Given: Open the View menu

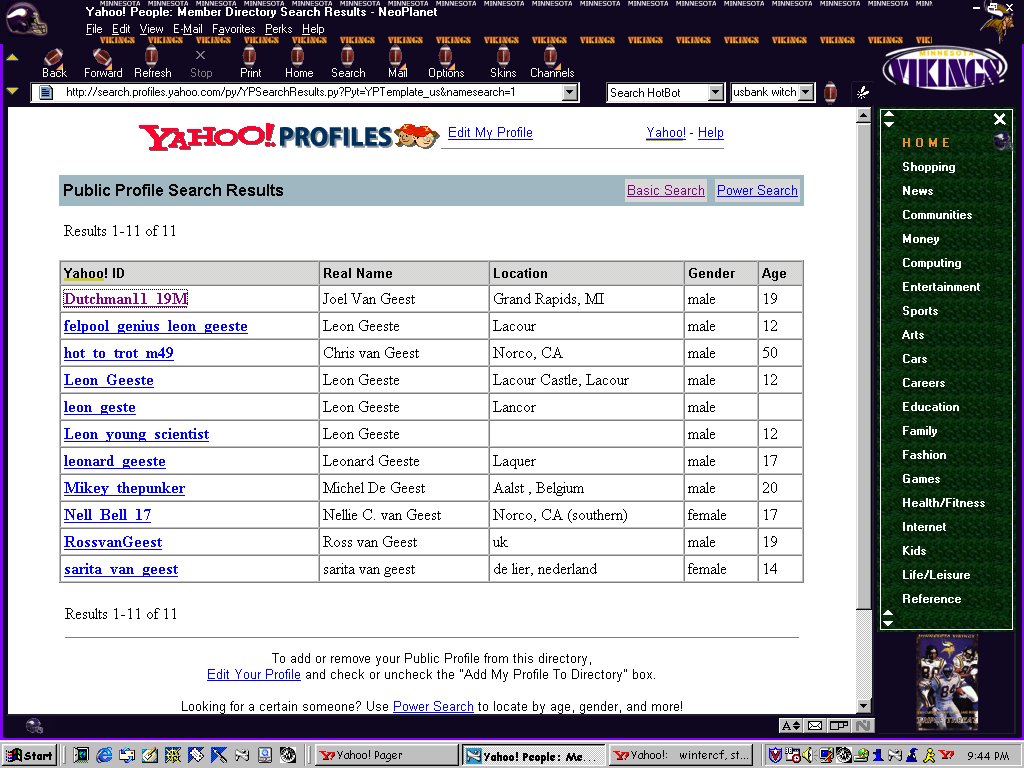Looking at the screenshot, I should (152, 29).
